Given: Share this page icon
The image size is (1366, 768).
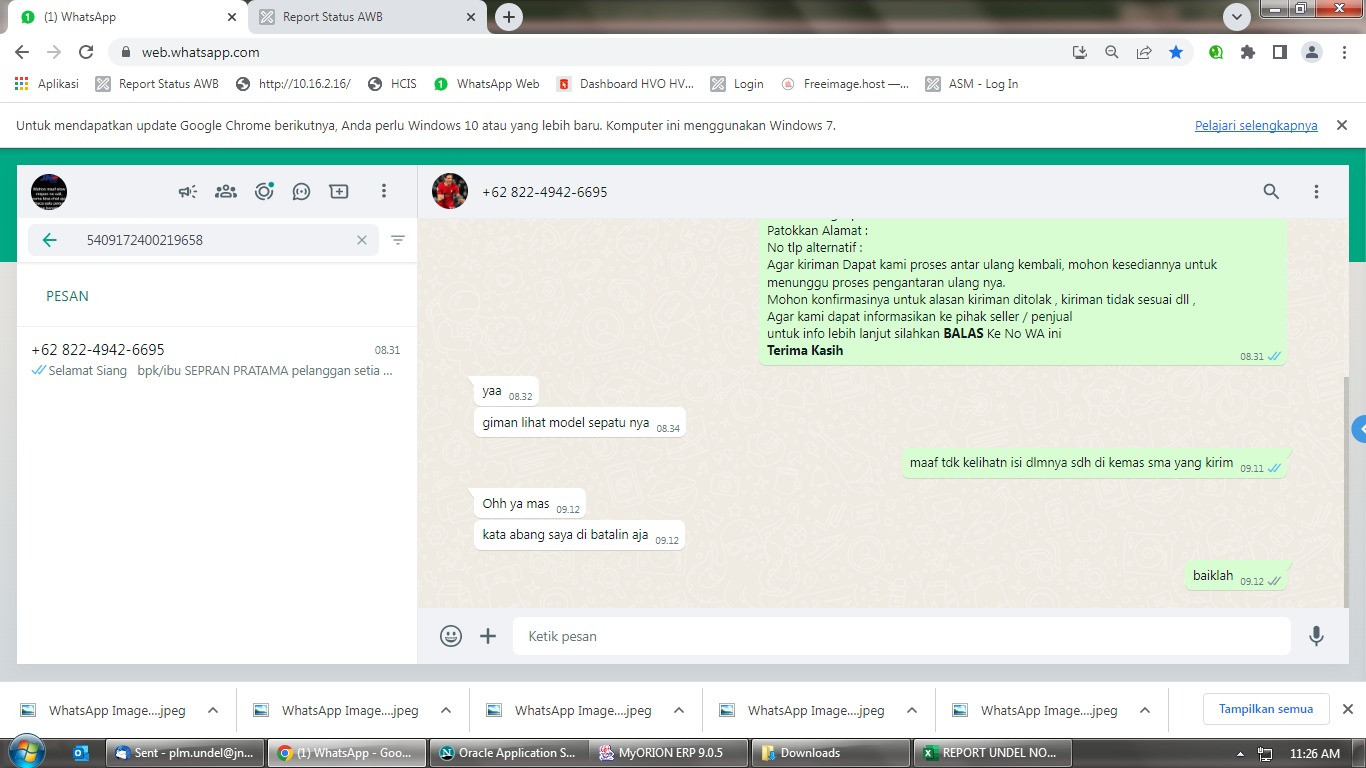Looking at the screenshot, I should tap(1144, 52).
